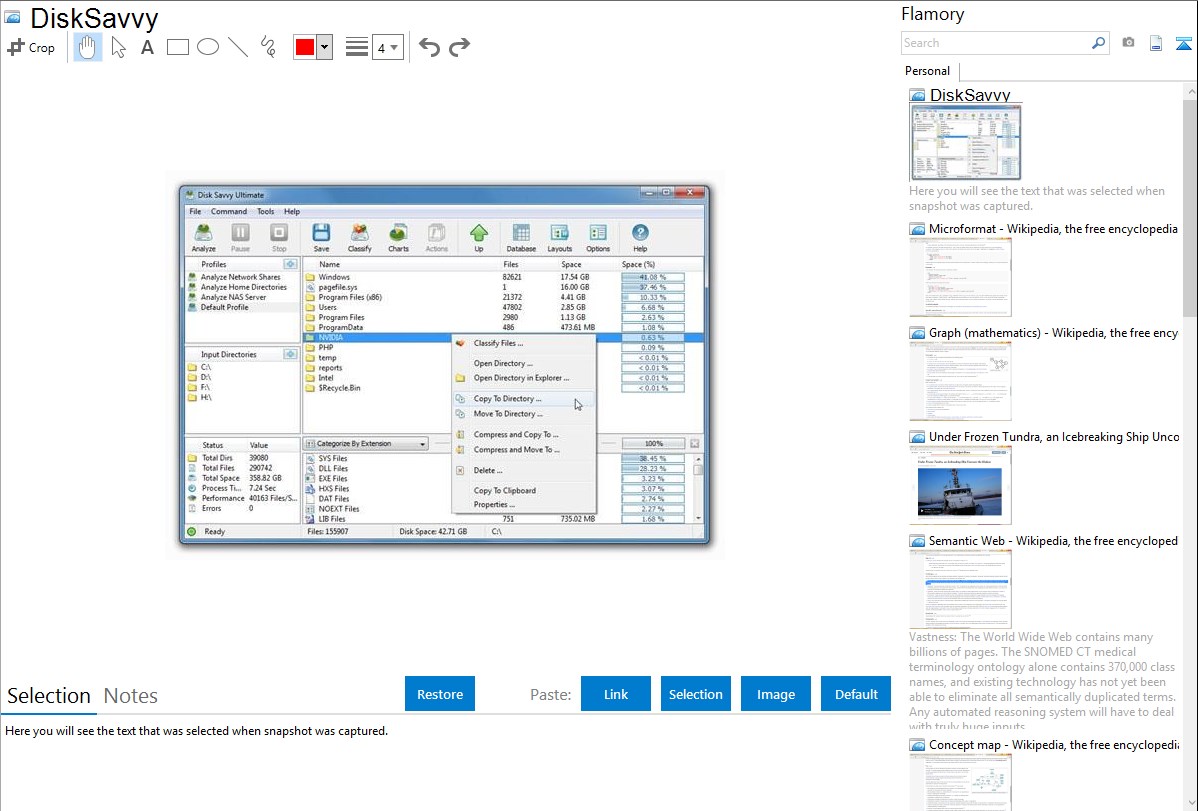Pick the freehand scribble tool

pyautogui.click(x=268, y=47)
